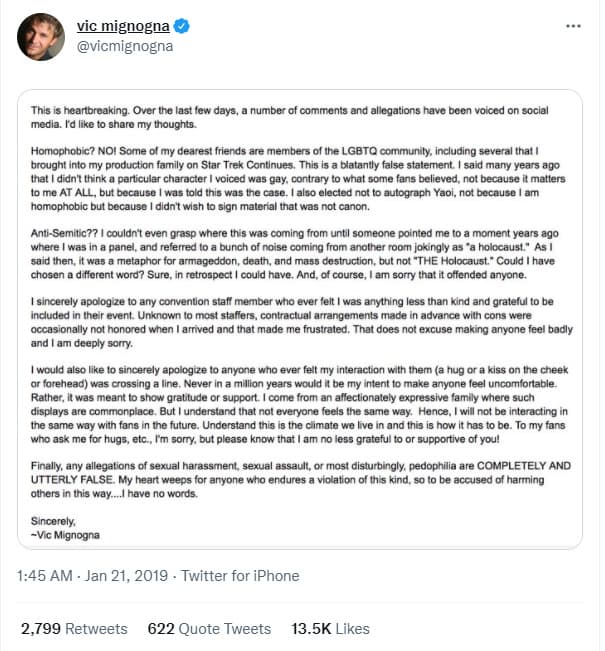
Task: View the 2,799 Retweets list
Action: pyautogui.click(x=74, y=629)
